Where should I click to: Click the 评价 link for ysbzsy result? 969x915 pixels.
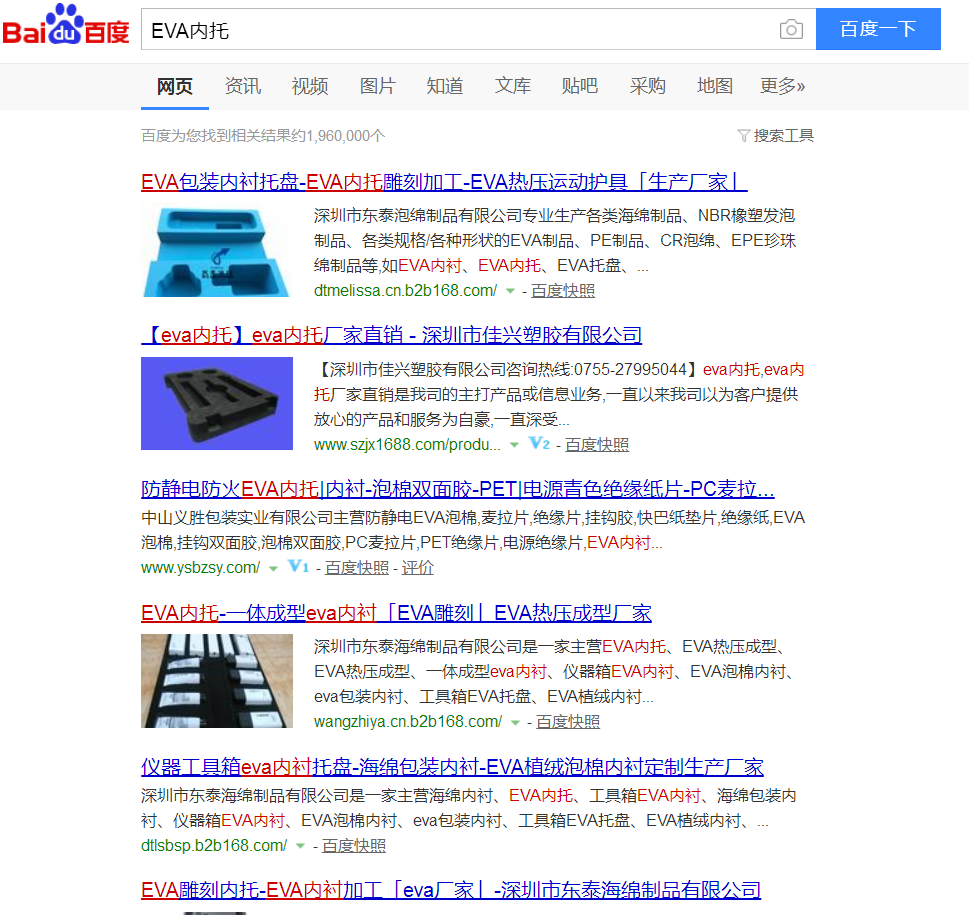(x=418, y=567)
